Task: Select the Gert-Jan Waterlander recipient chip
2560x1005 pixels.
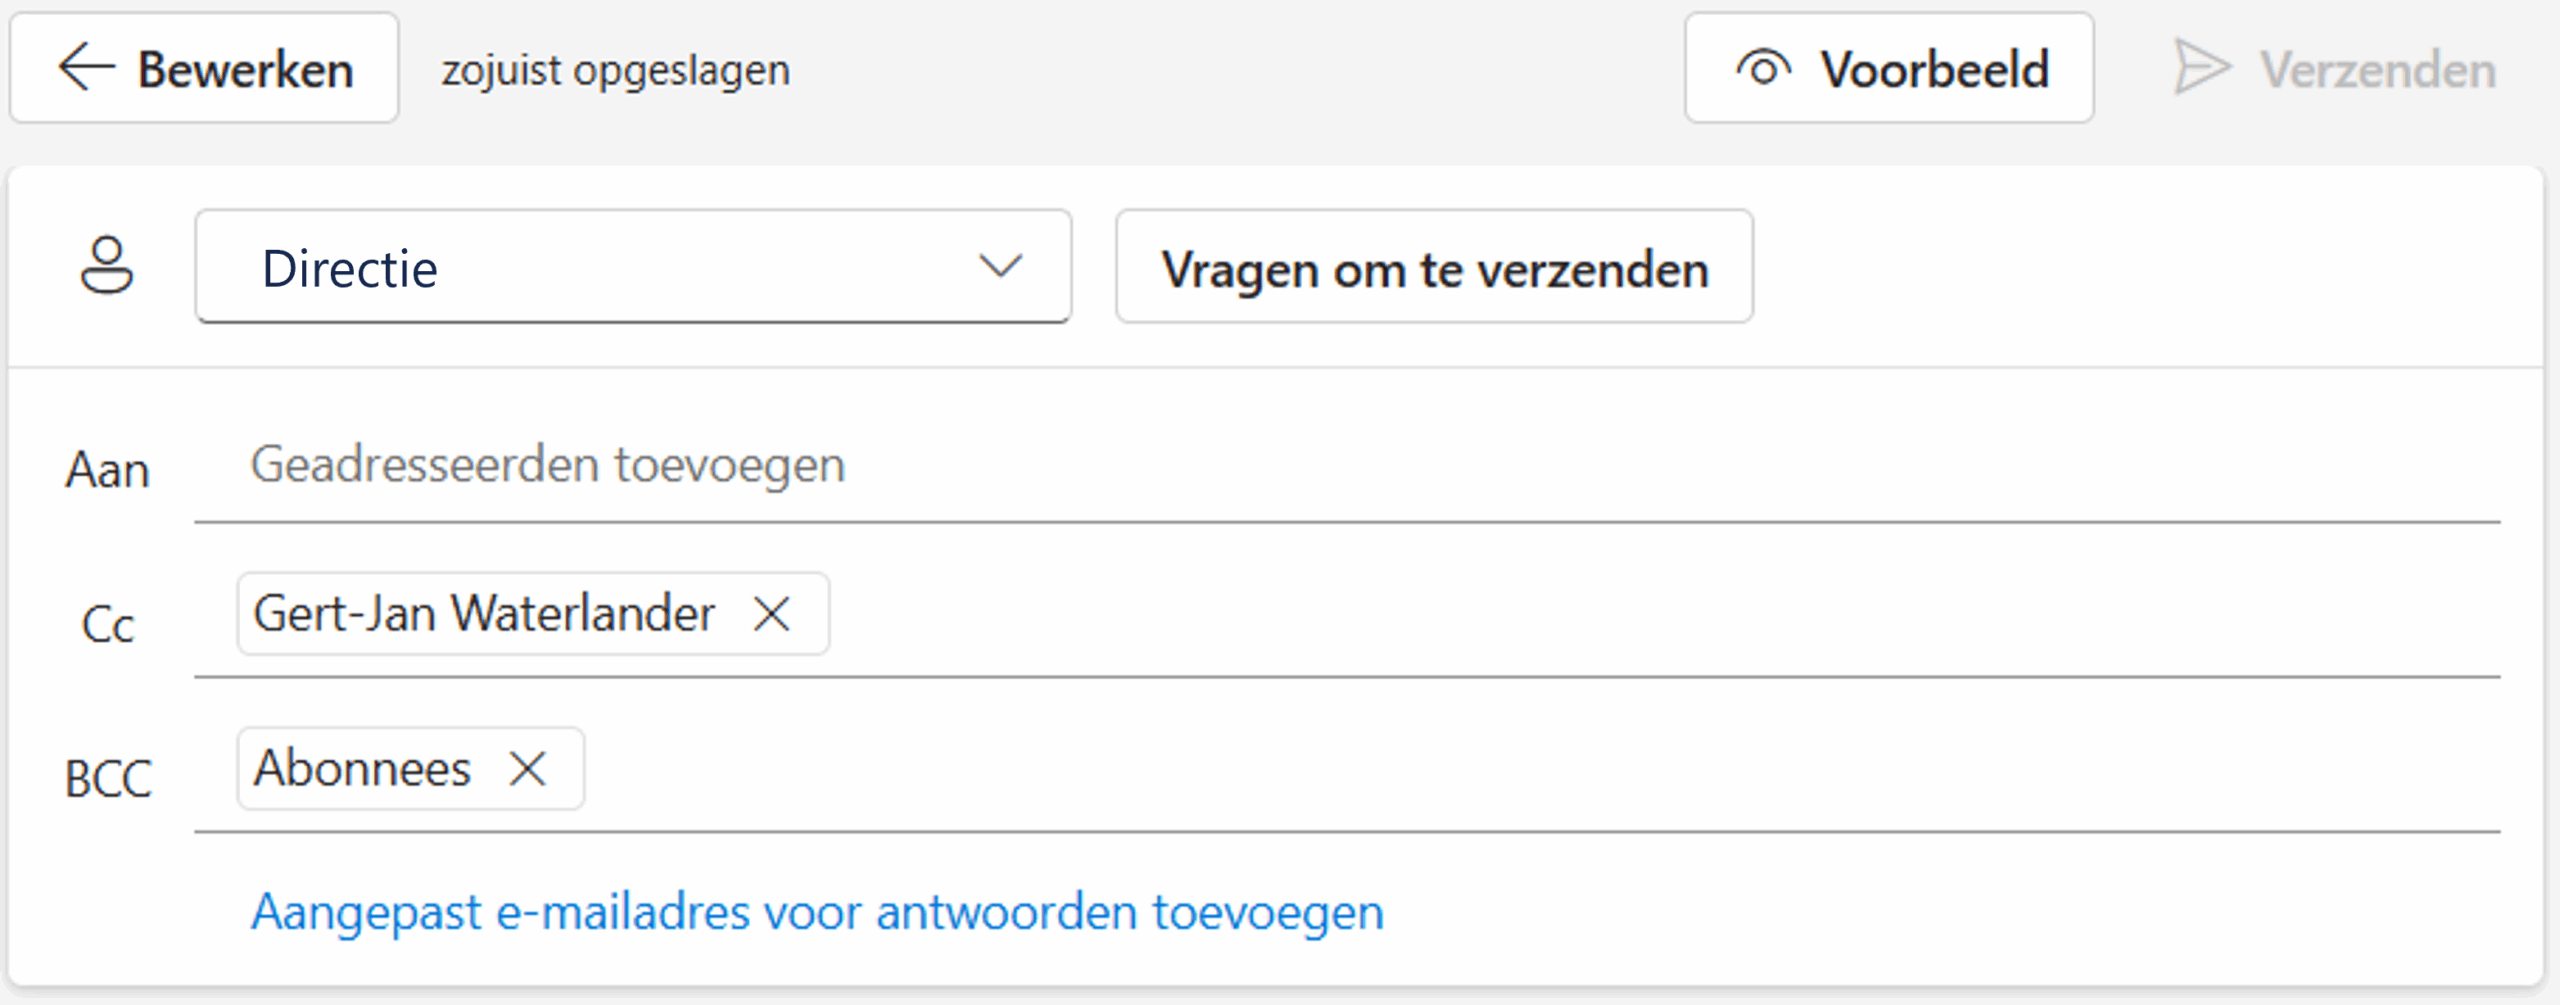Action: point(484,614)
